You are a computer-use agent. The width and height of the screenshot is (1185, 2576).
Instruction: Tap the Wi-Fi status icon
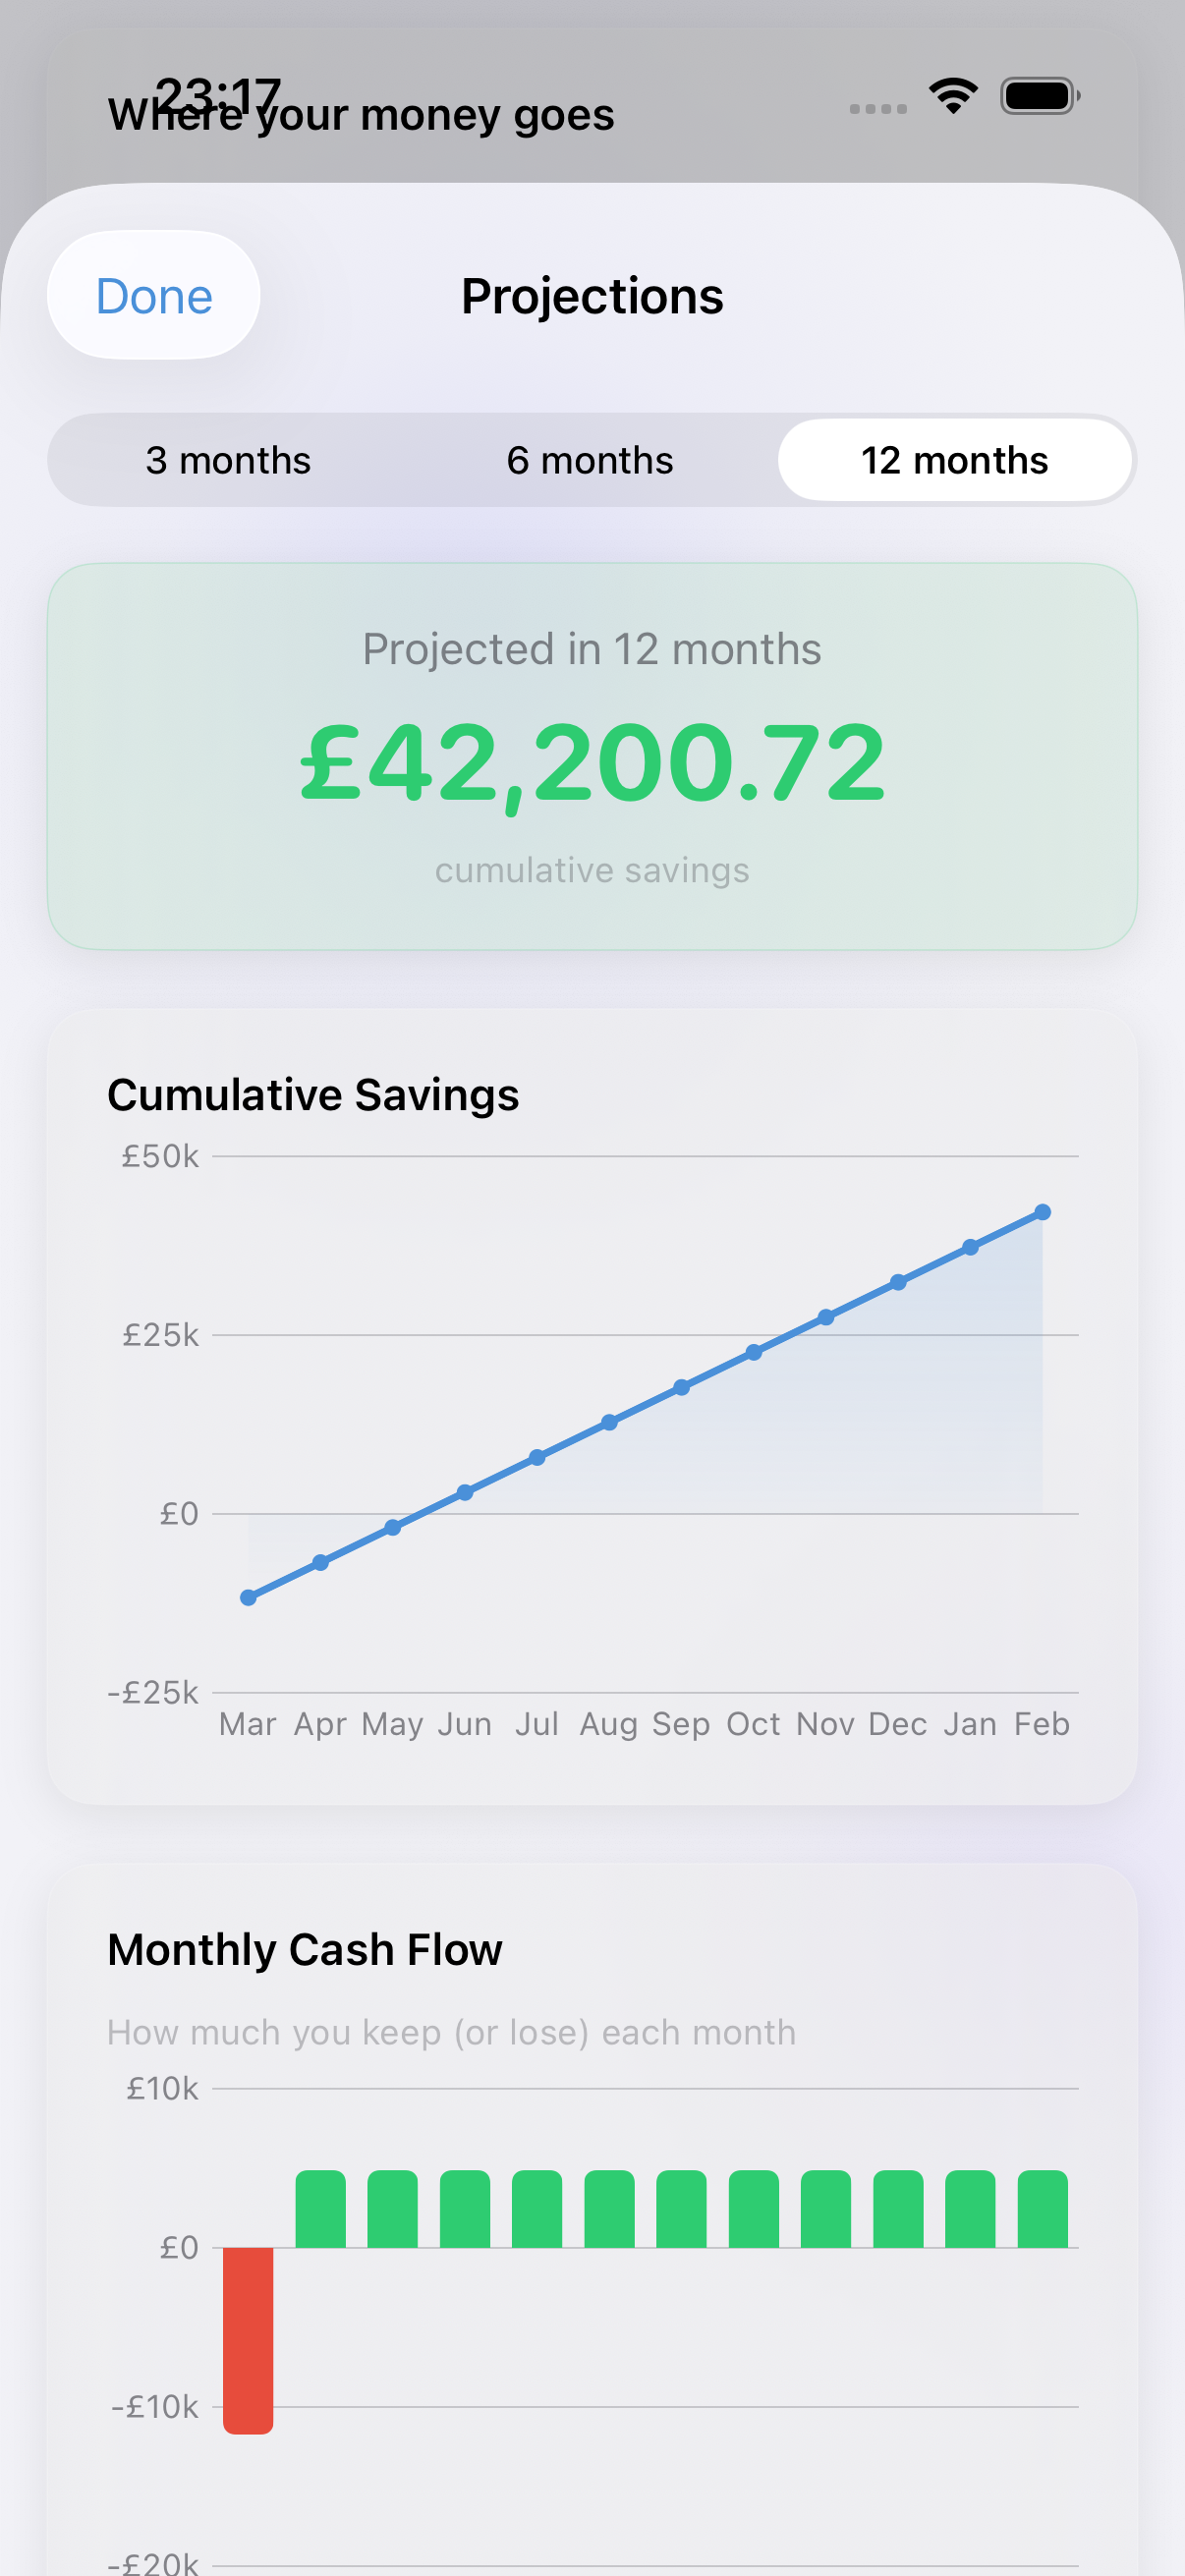(953, 96)
